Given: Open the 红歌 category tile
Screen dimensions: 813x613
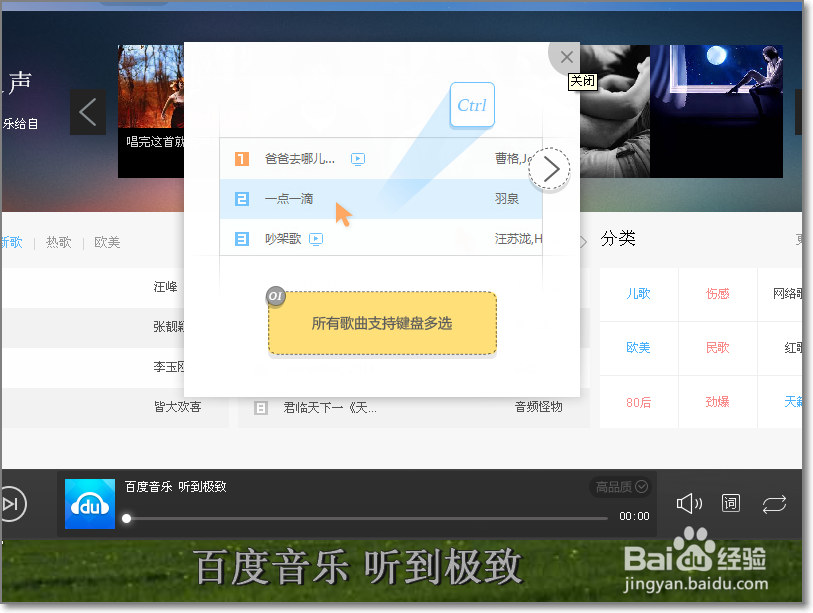Looking at the screenshot, I should [x=780, y=347].
